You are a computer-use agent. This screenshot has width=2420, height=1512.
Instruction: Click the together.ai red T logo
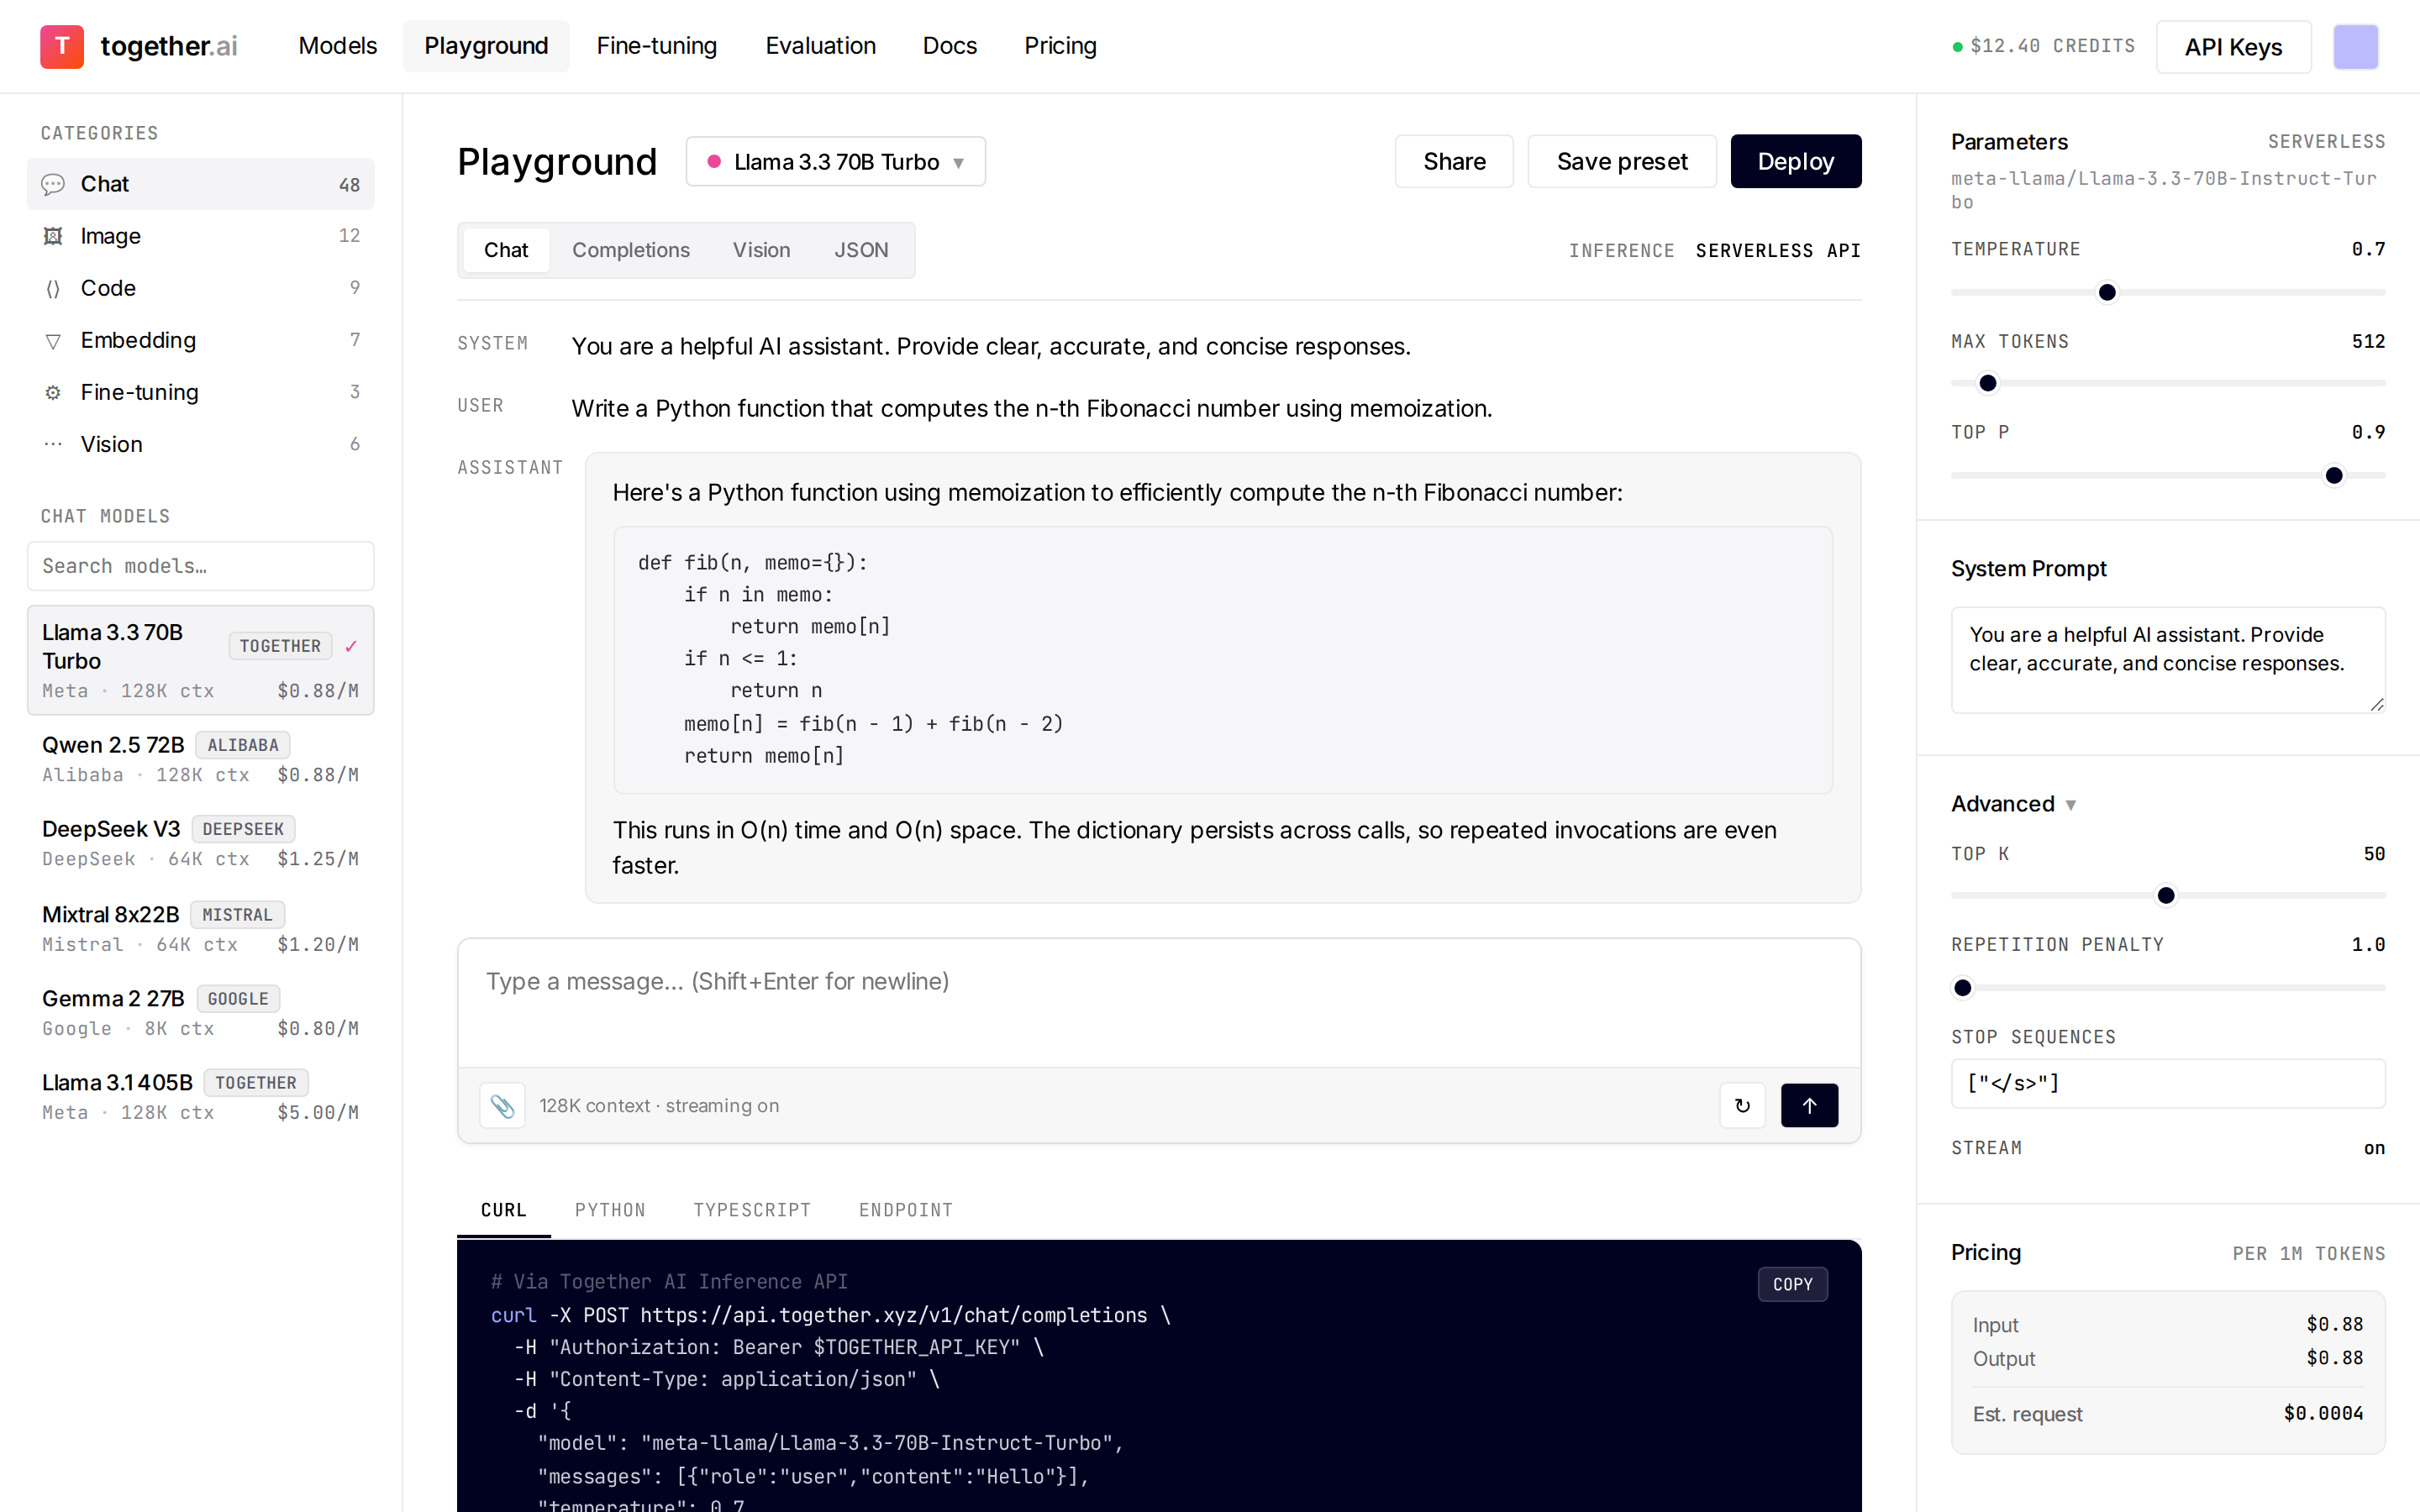62,46
